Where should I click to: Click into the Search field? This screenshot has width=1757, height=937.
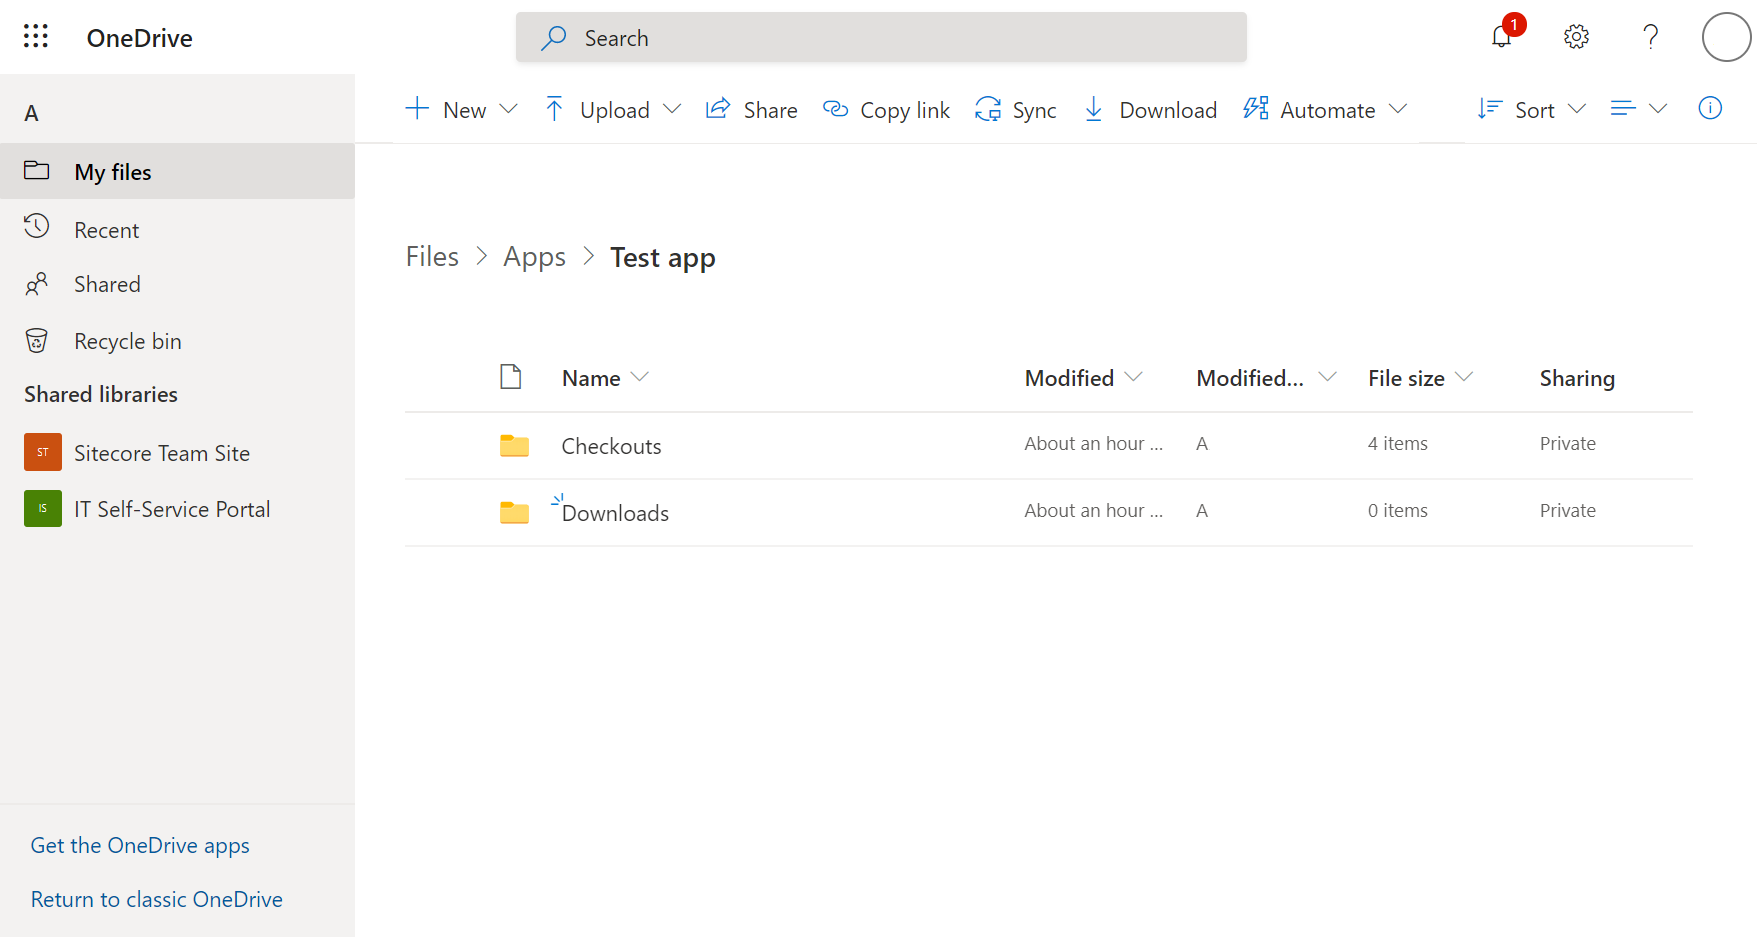881,37
